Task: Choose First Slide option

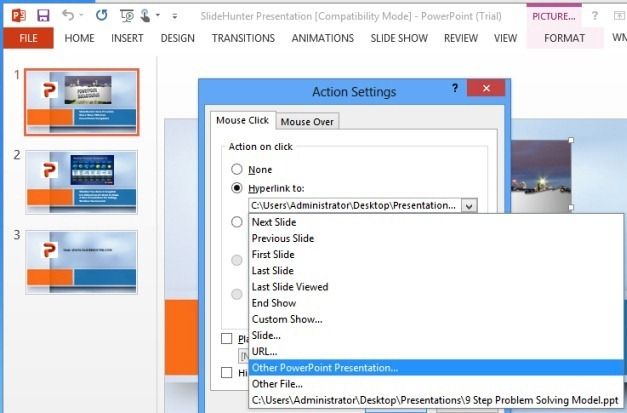Action: (x=436, y=254)
